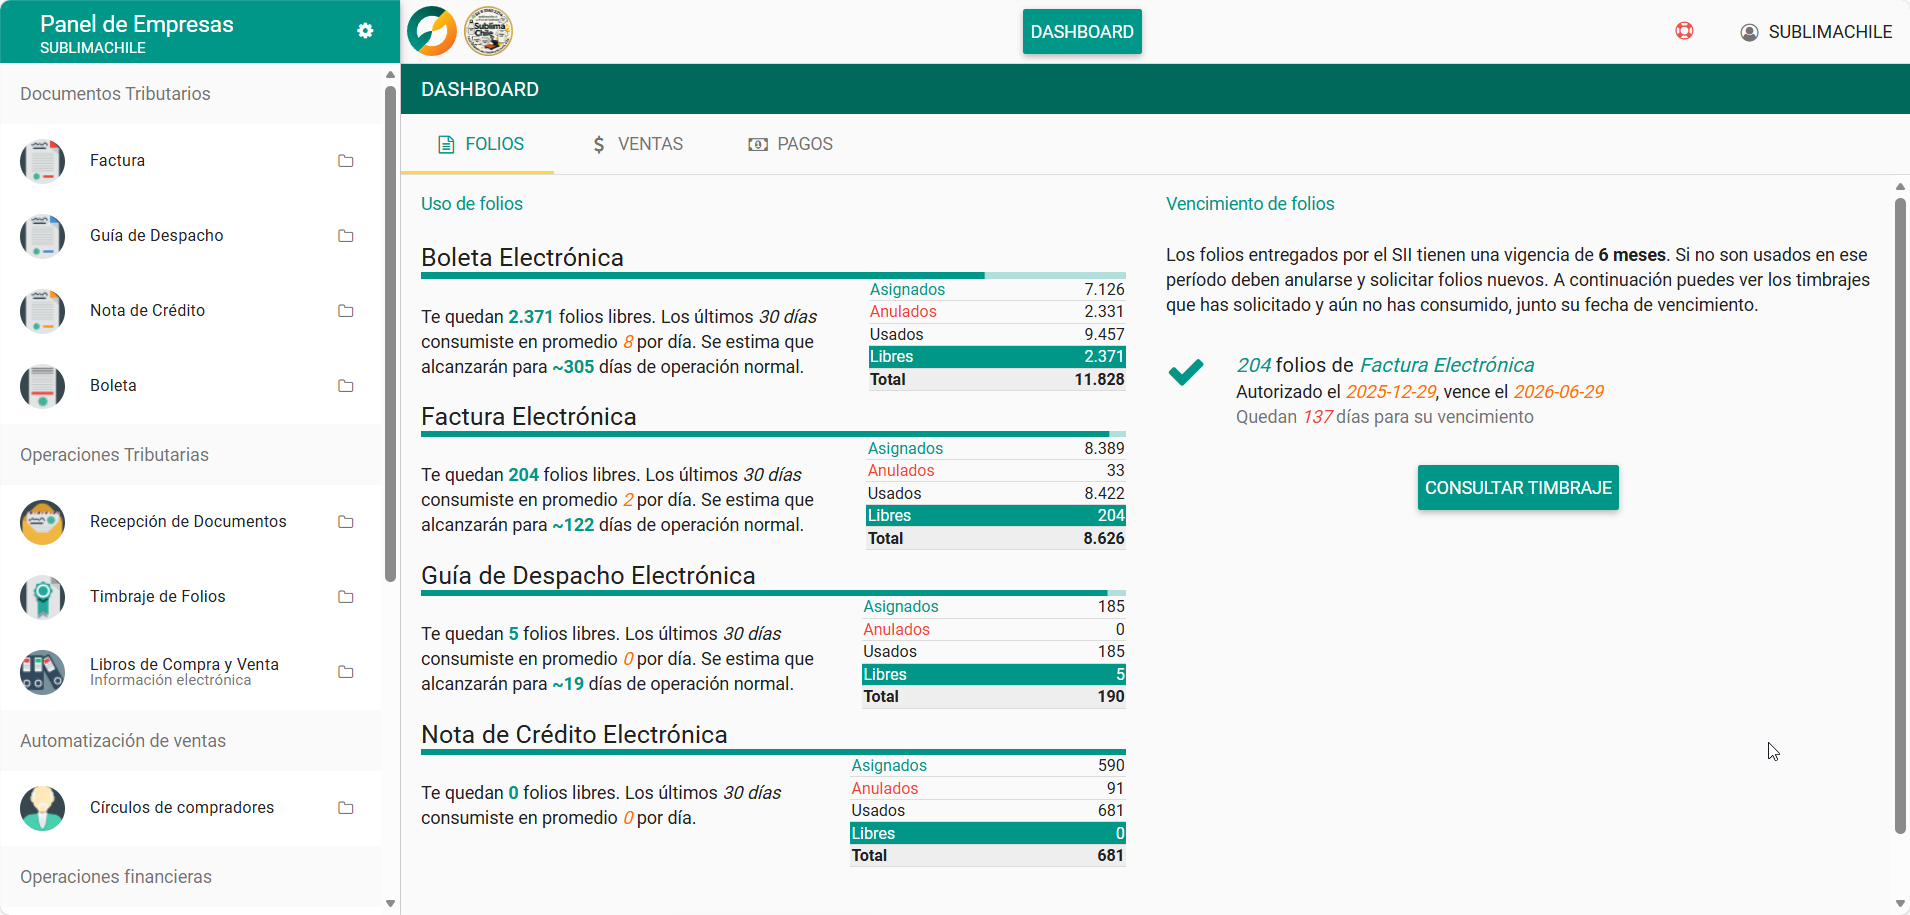The image size is (1910, 915).
Task: Open the Recepción de Documentos icon
Action: point(42,521)
